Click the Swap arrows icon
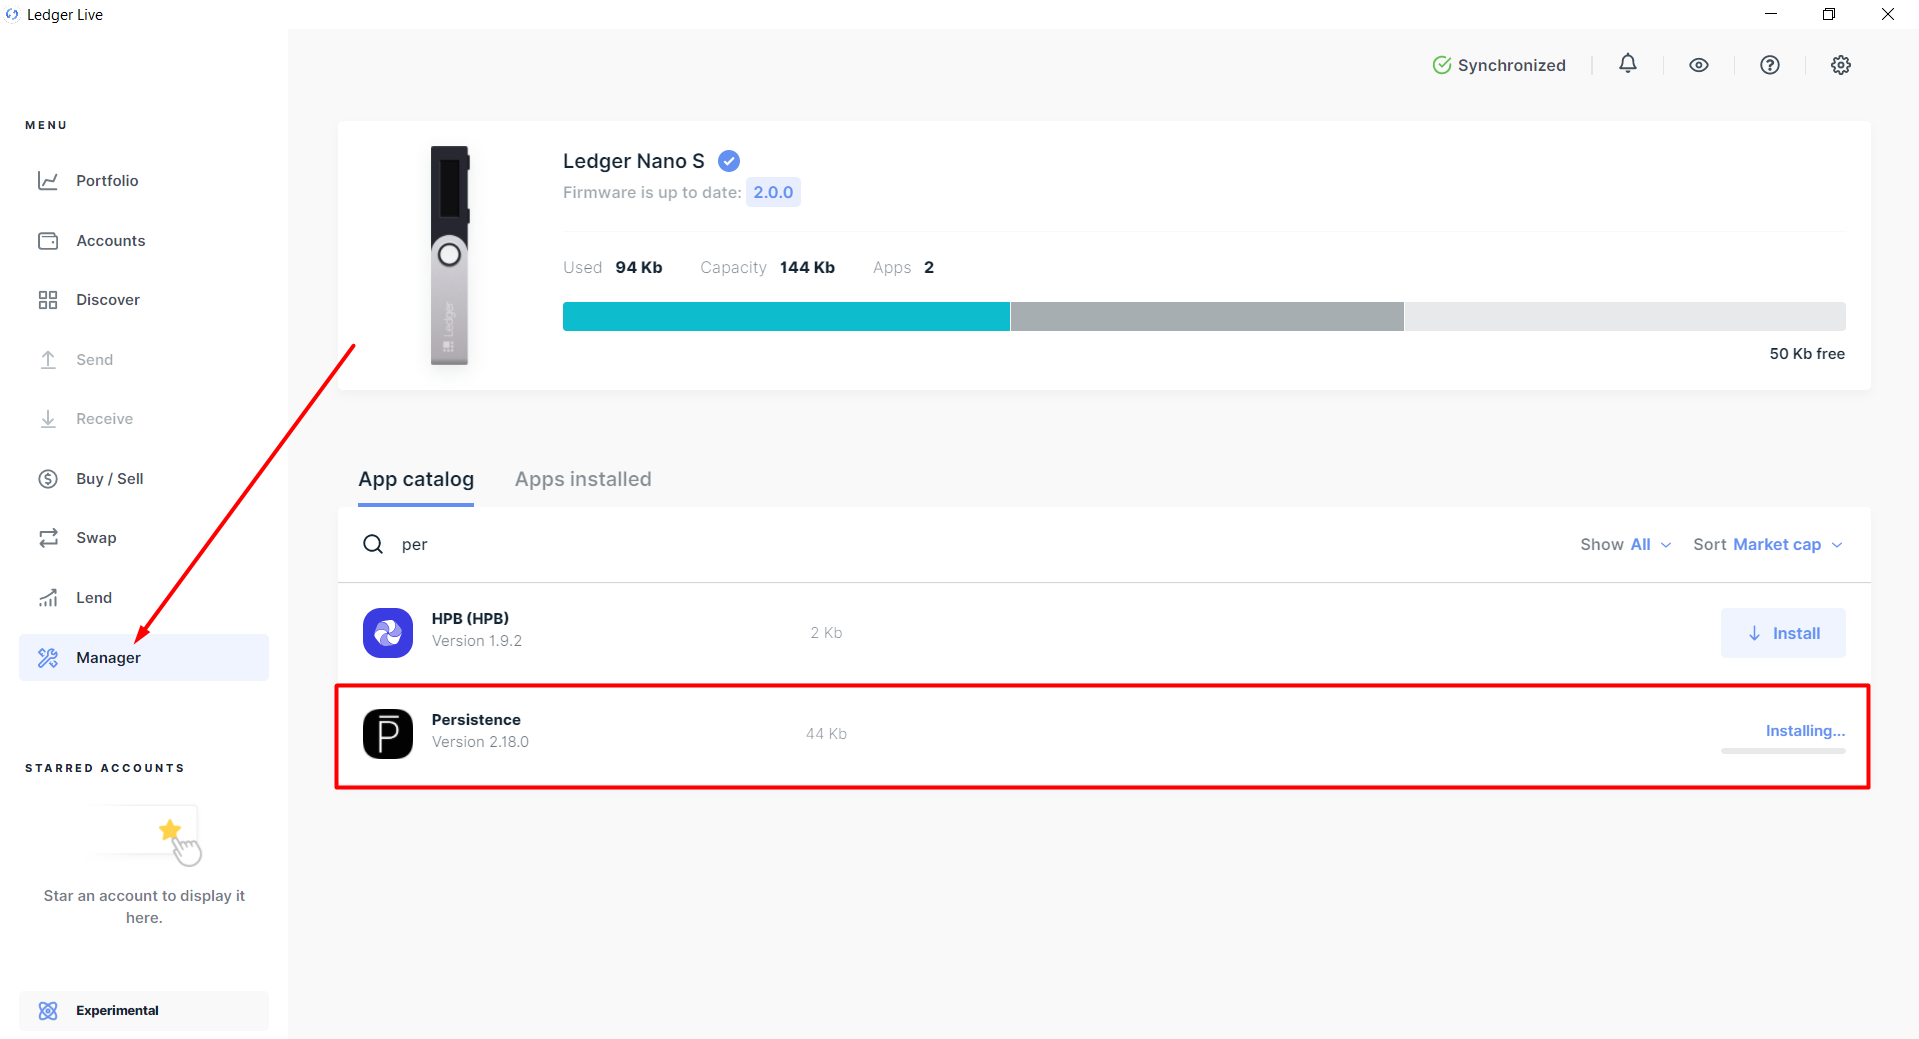 (x=48, y=538)
